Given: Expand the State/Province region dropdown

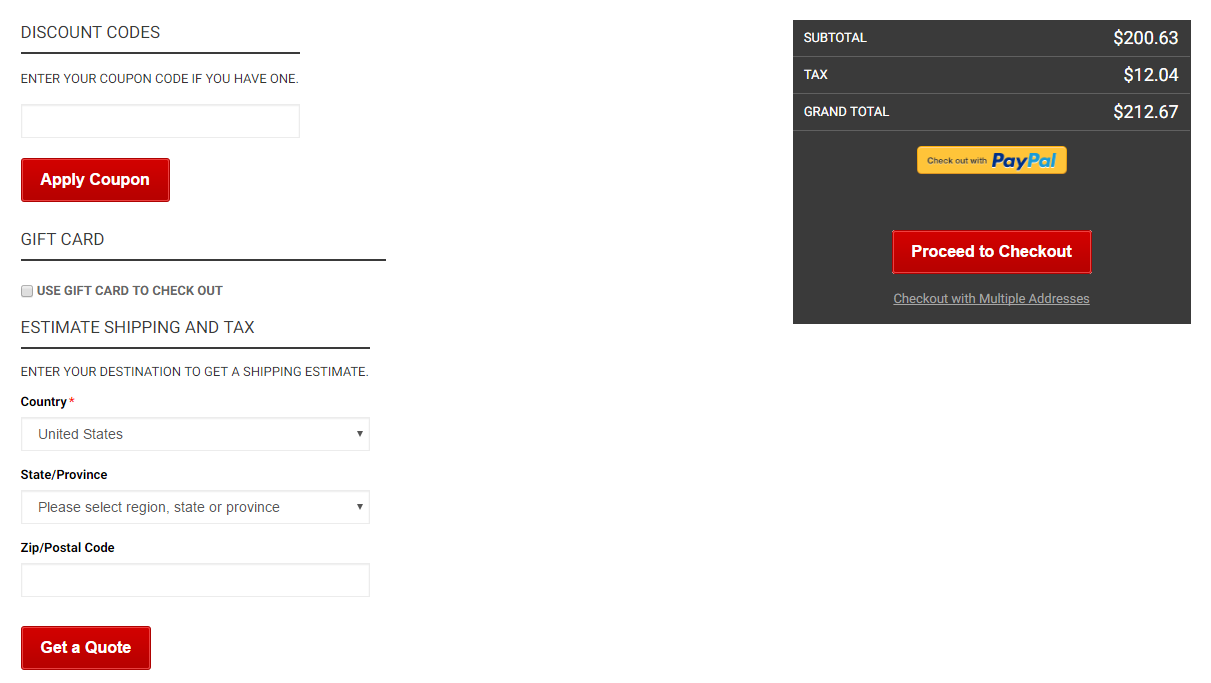Looking at the screenshot, I should pyautogui.click(x=195, y=507).
